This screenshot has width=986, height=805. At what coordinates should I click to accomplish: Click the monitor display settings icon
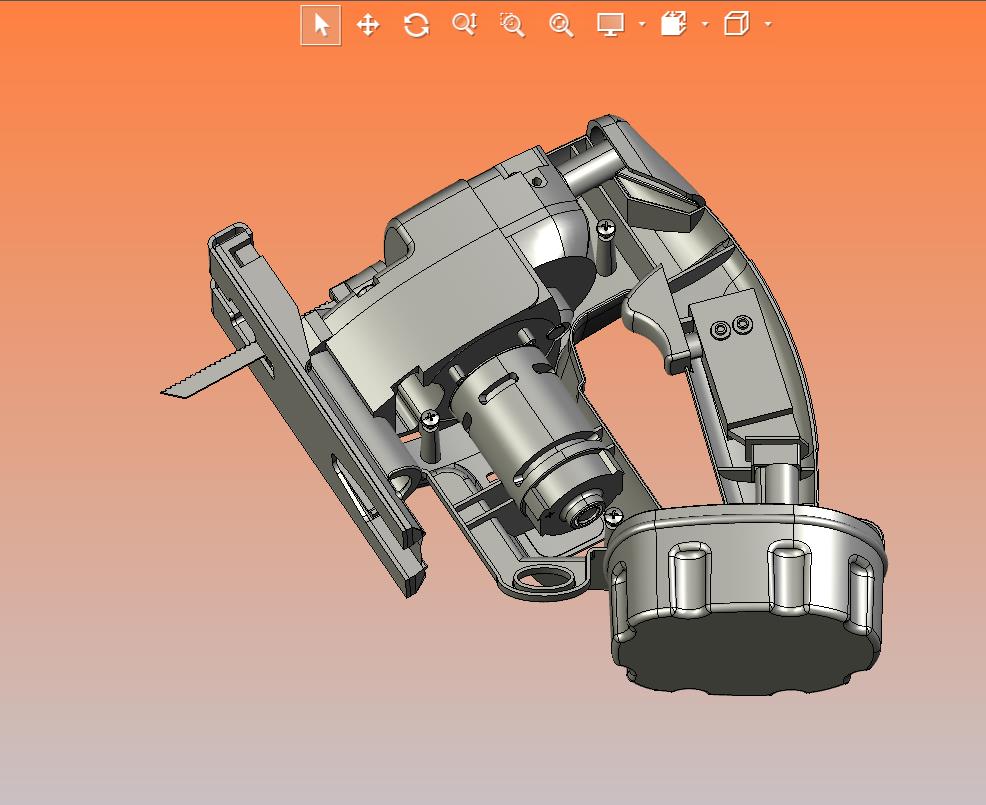(x=610, y=25)
